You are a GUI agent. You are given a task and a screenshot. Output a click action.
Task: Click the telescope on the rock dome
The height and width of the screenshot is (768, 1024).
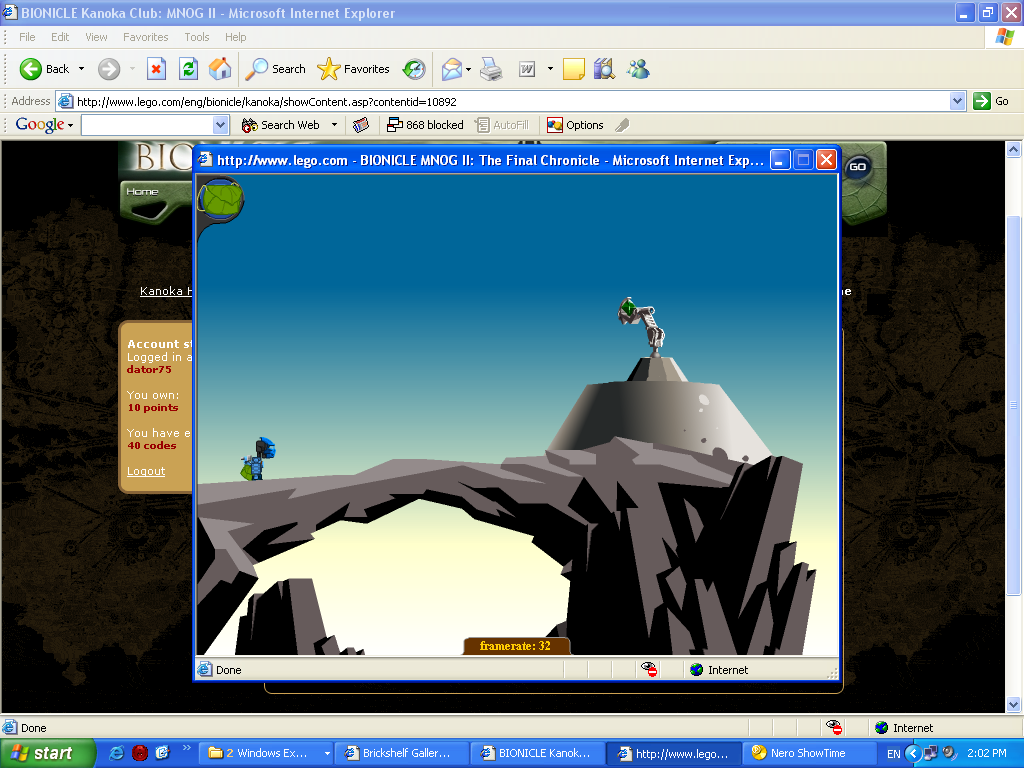[641, 327]
